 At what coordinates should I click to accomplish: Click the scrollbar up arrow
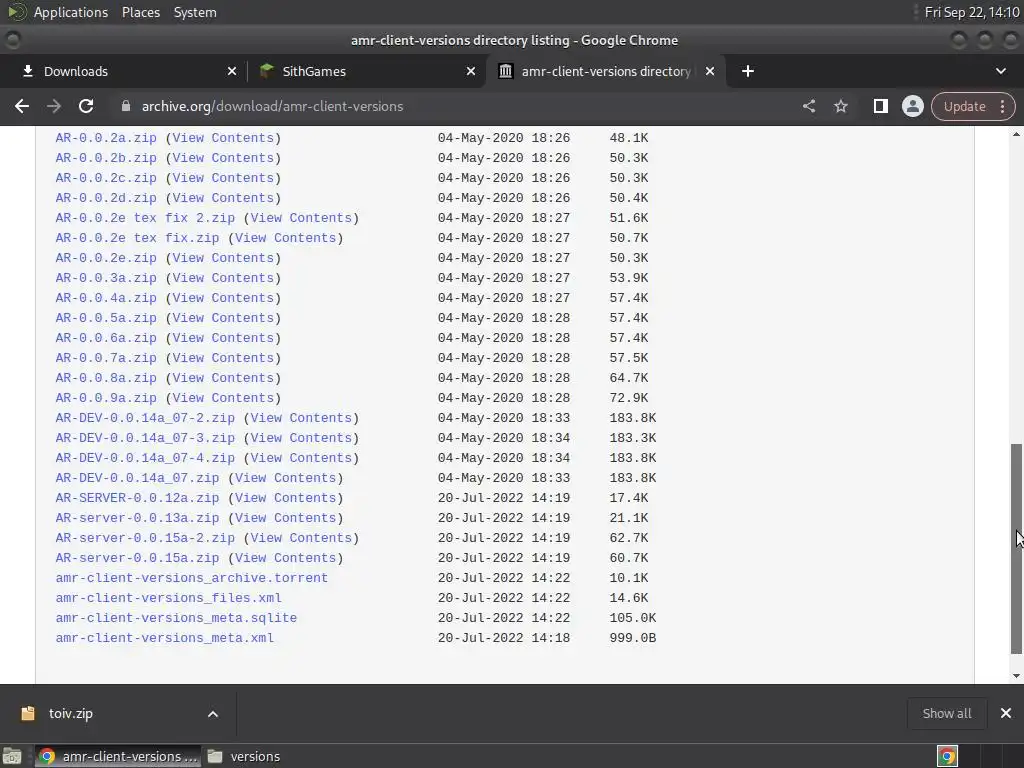click(1016, 135)
